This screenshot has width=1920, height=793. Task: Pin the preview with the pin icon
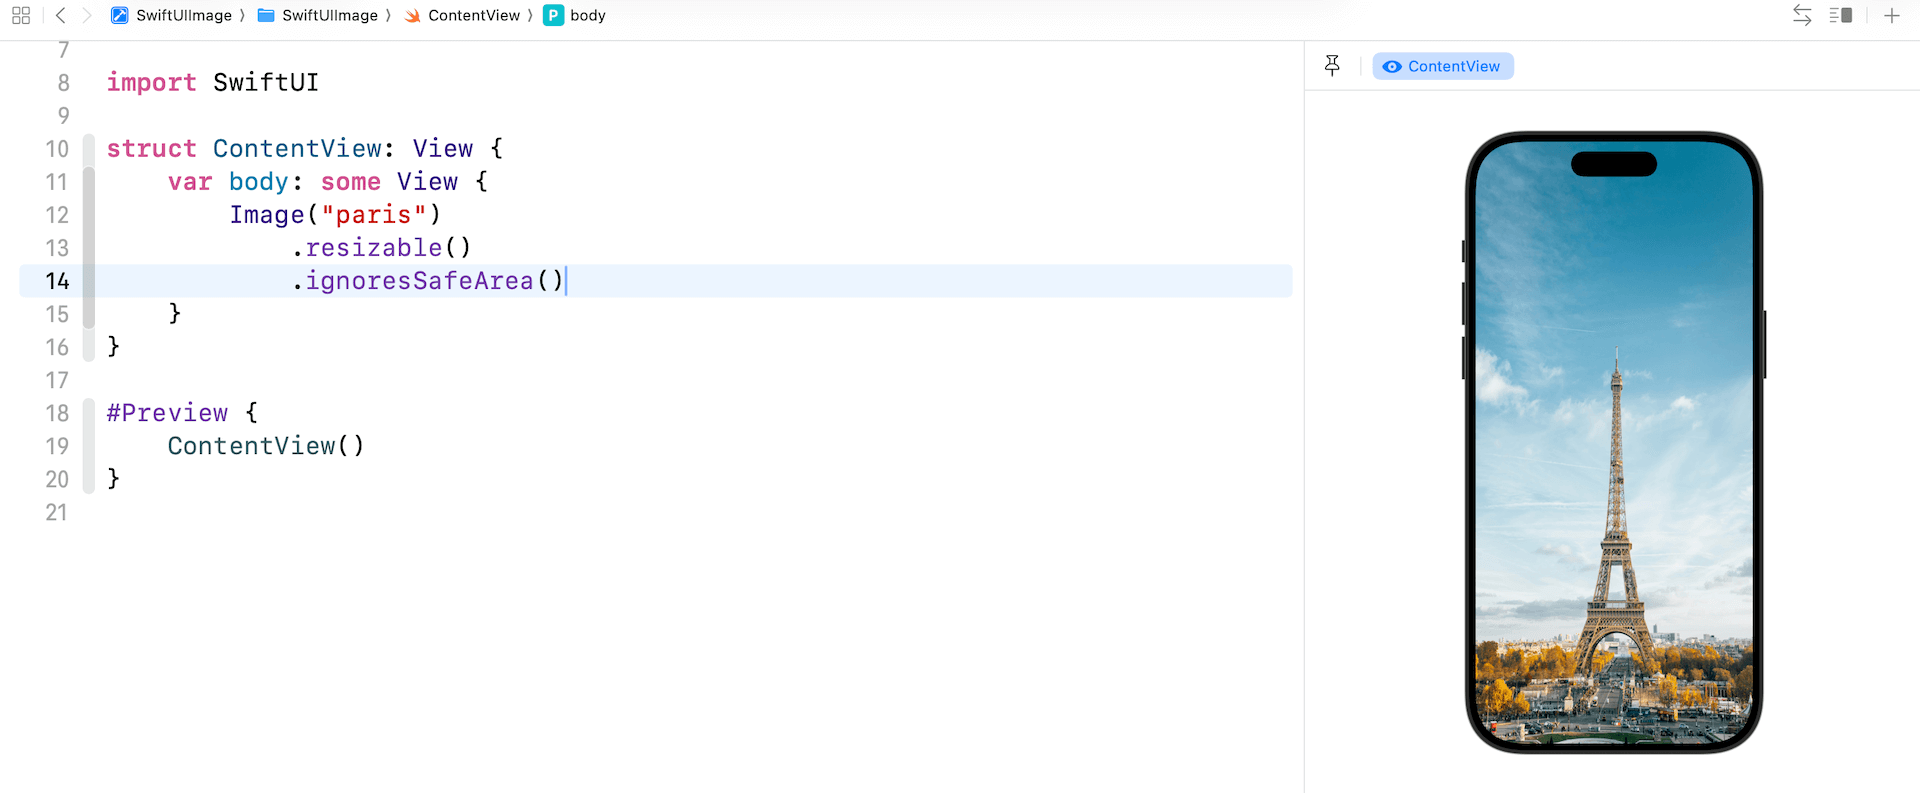coord(1332,66)
